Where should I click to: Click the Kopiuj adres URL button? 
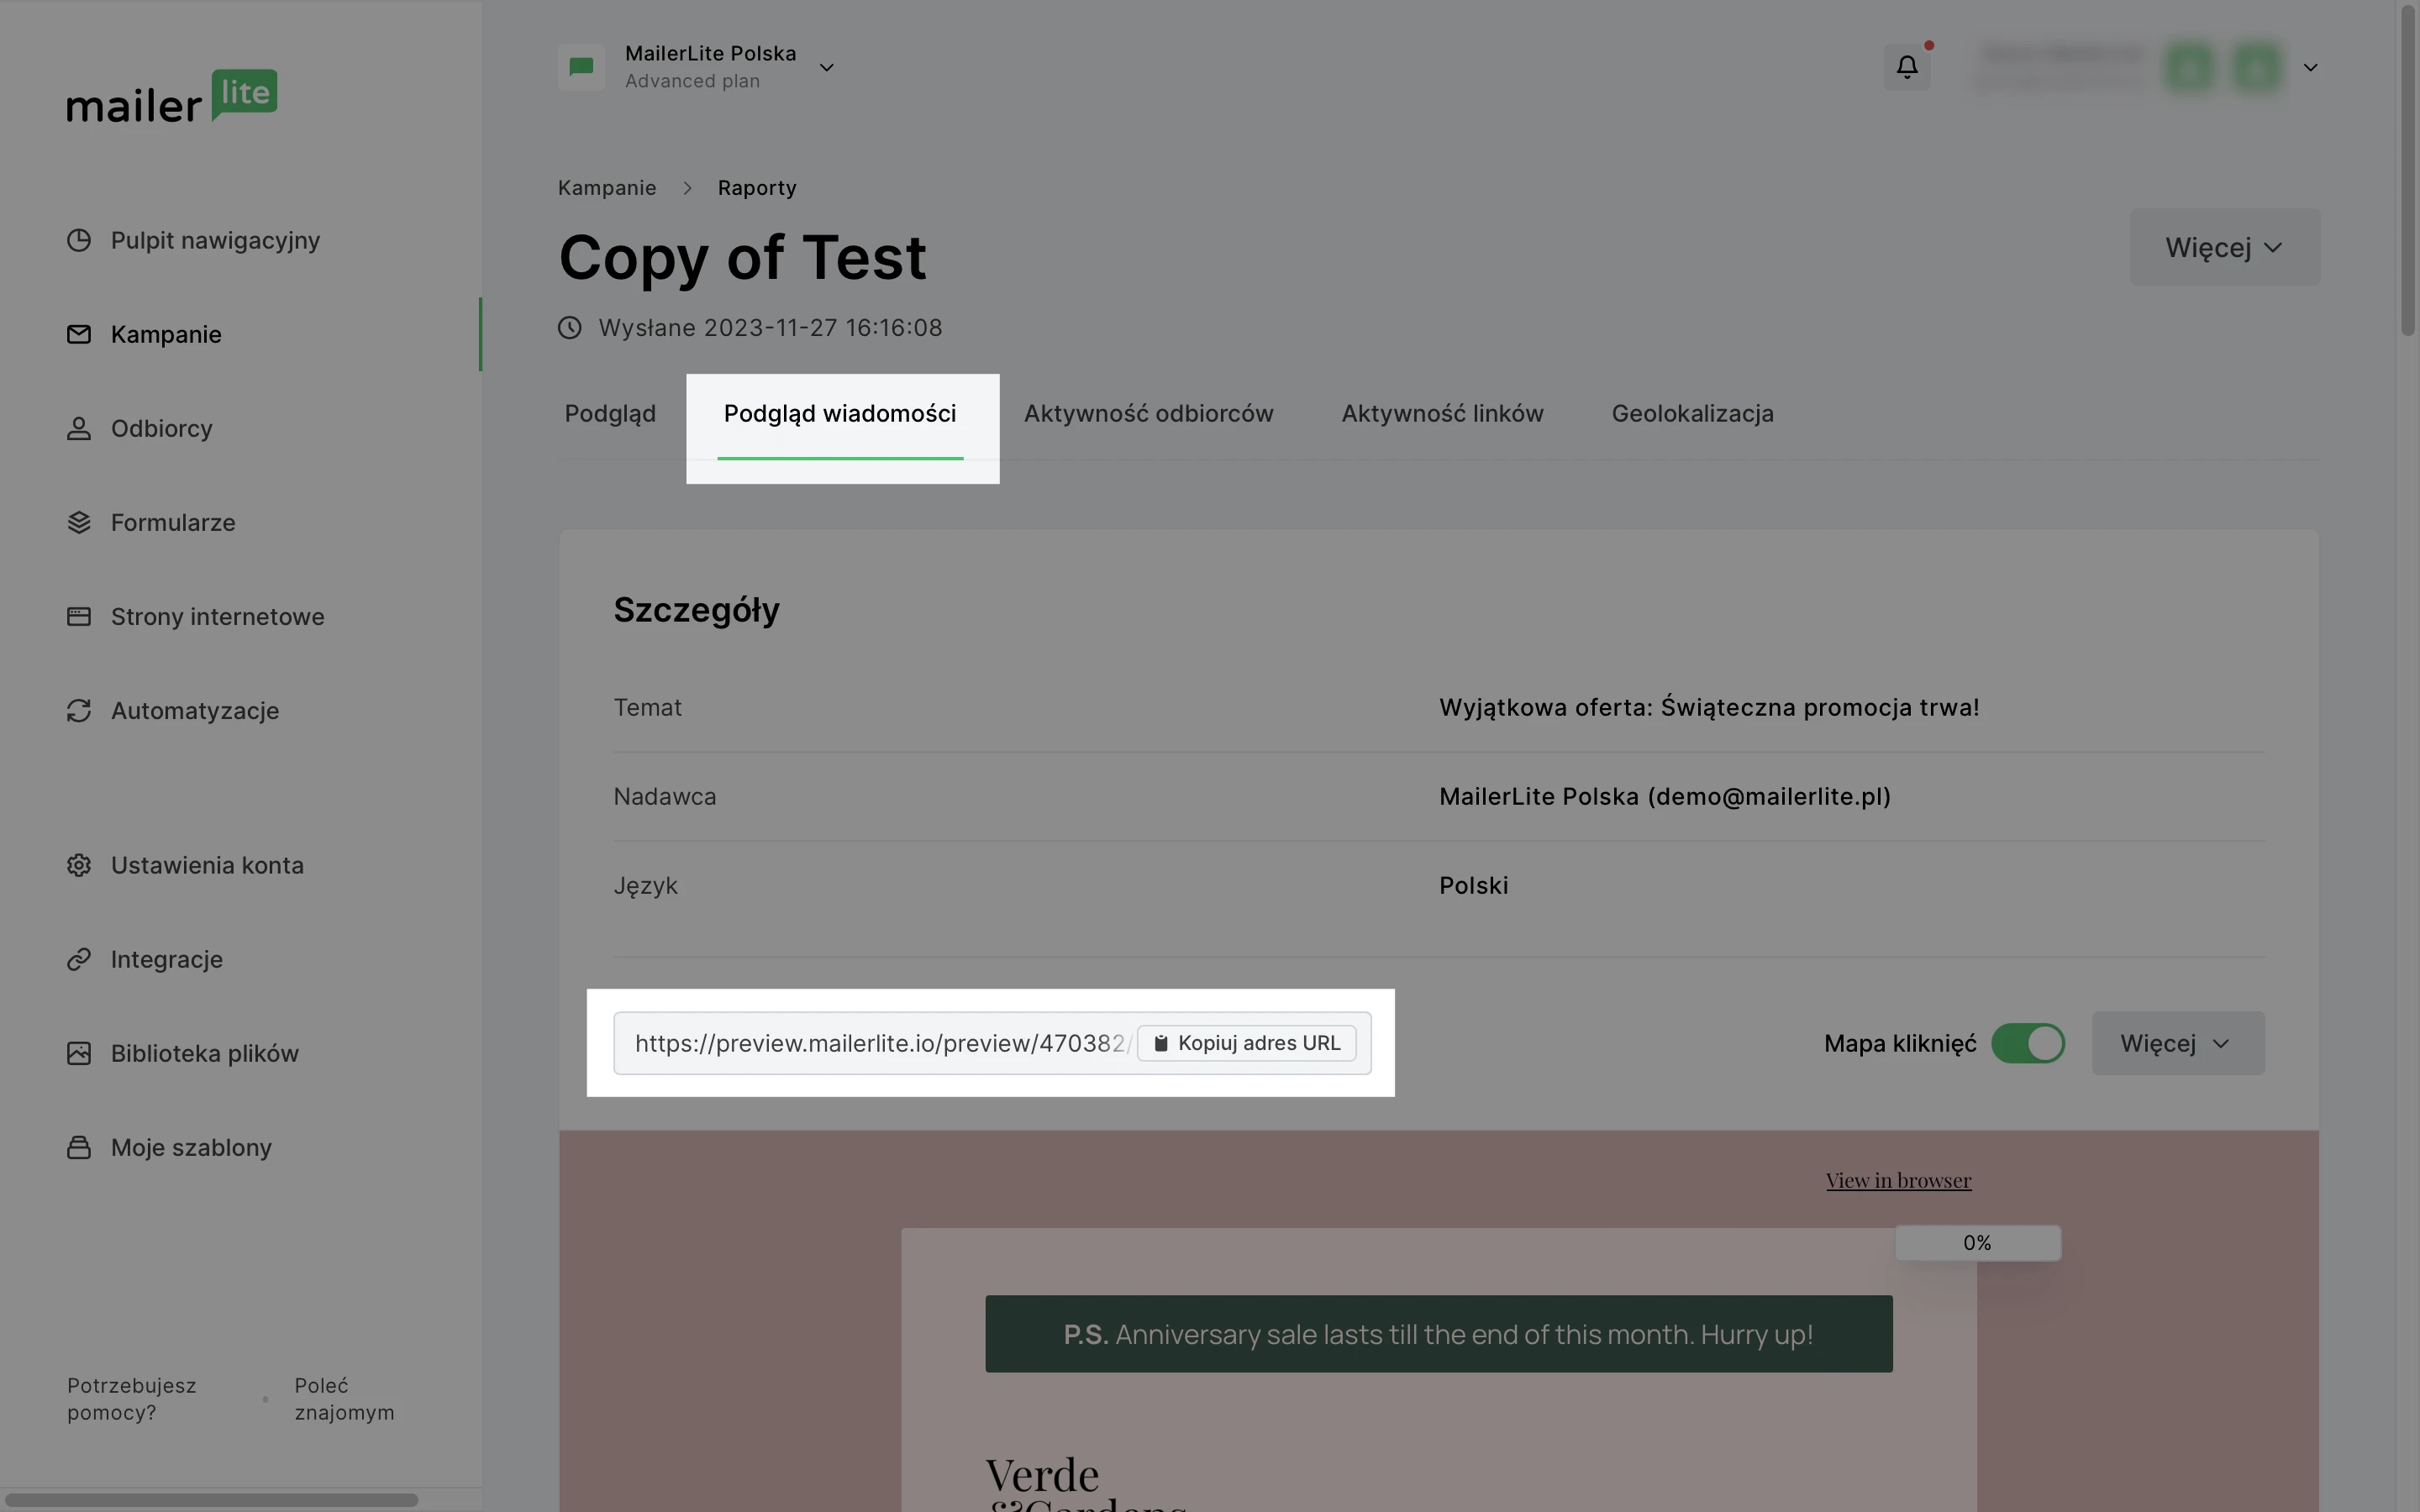(x=1247, y=1043)
